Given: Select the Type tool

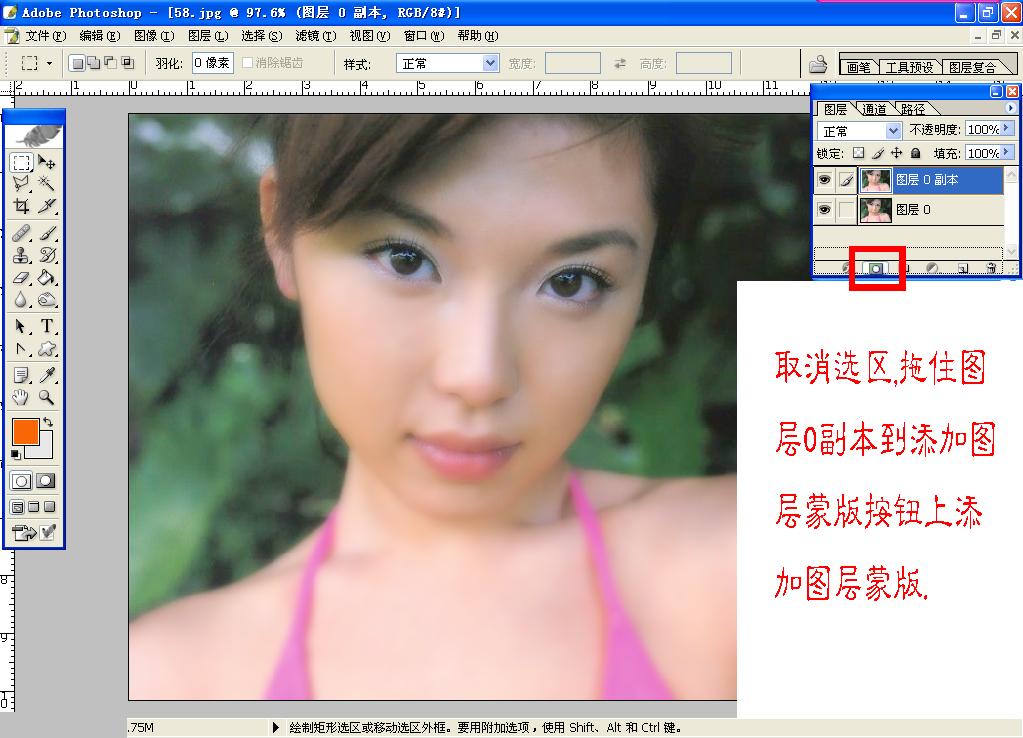Looking at the screenshot, I should pyautogui.click(x=46, y=326).
